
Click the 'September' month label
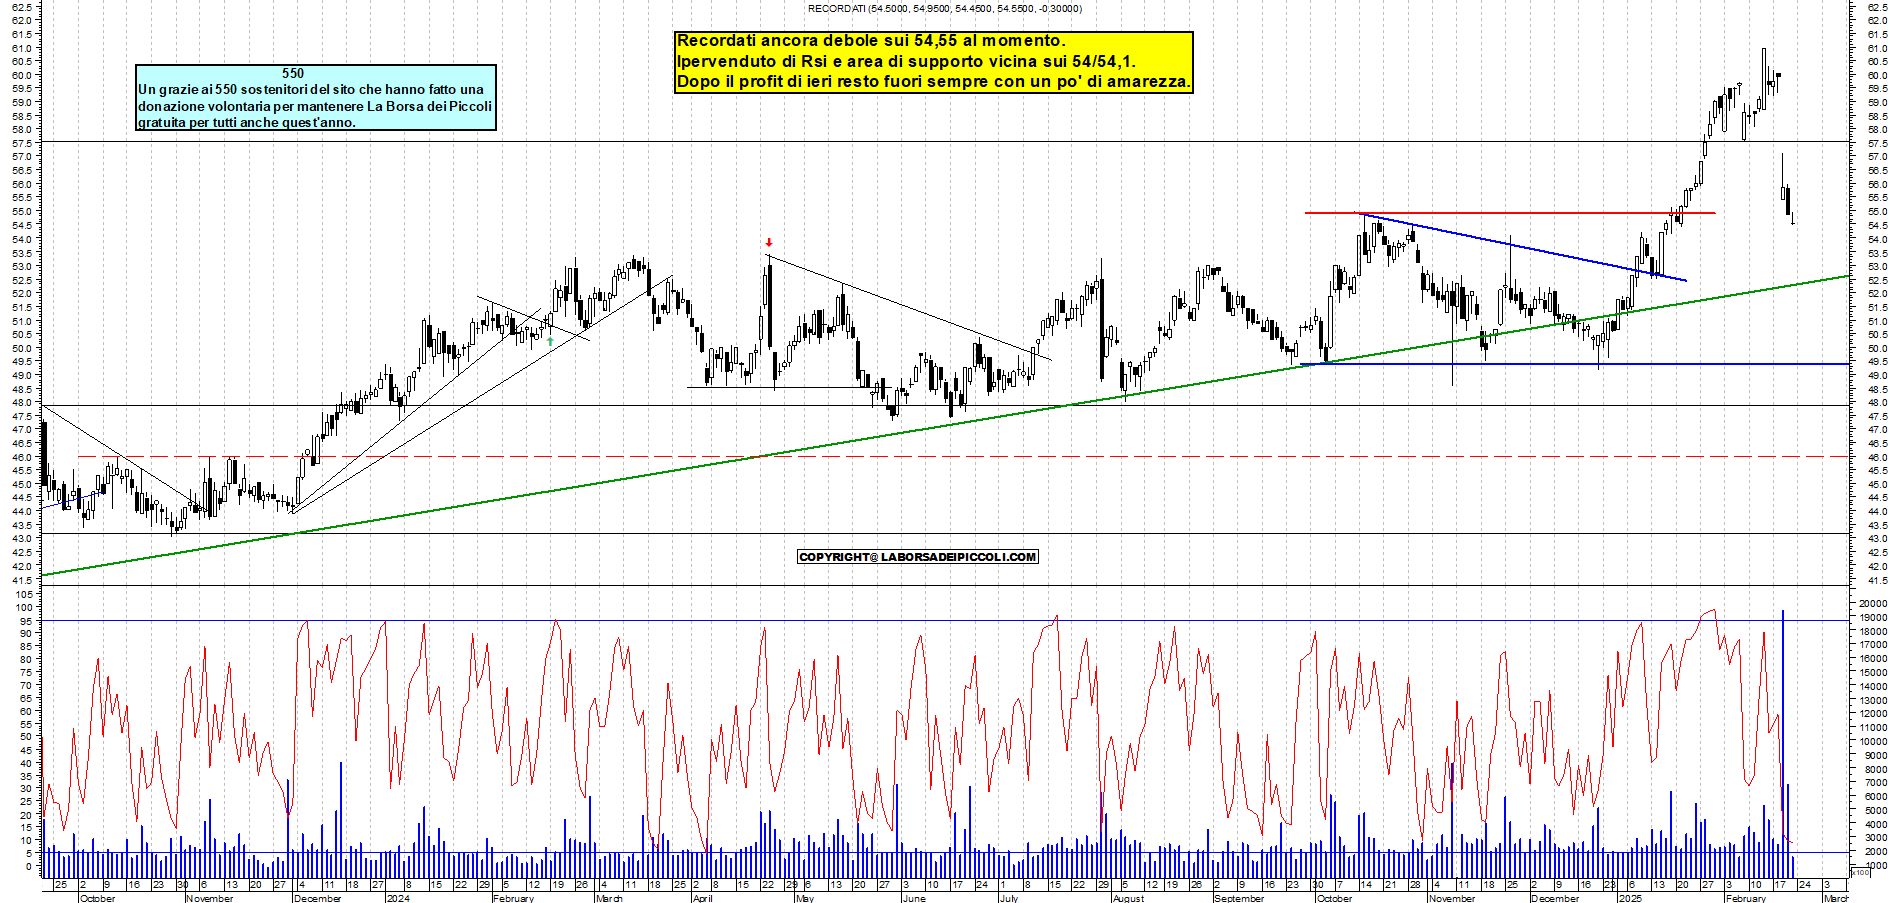1239,898
